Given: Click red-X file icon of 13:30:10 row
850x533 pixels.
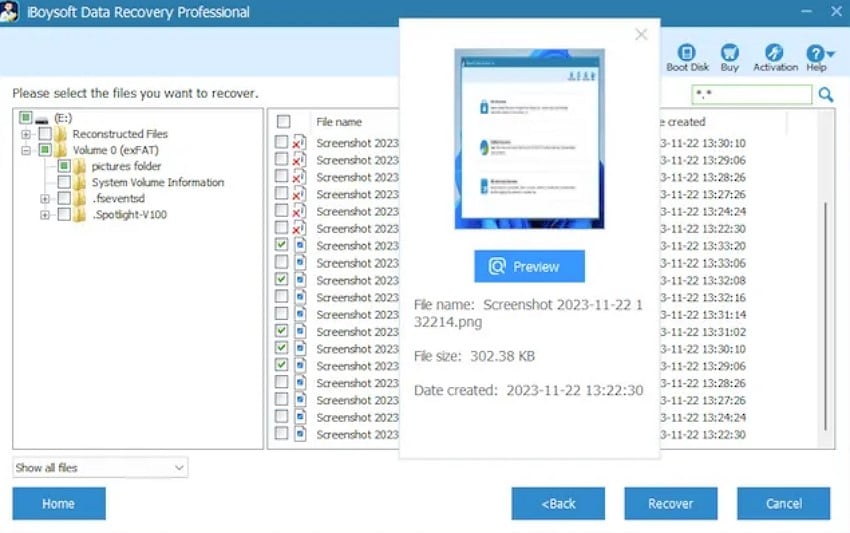Looking at the screenshot, I should 299,143.
